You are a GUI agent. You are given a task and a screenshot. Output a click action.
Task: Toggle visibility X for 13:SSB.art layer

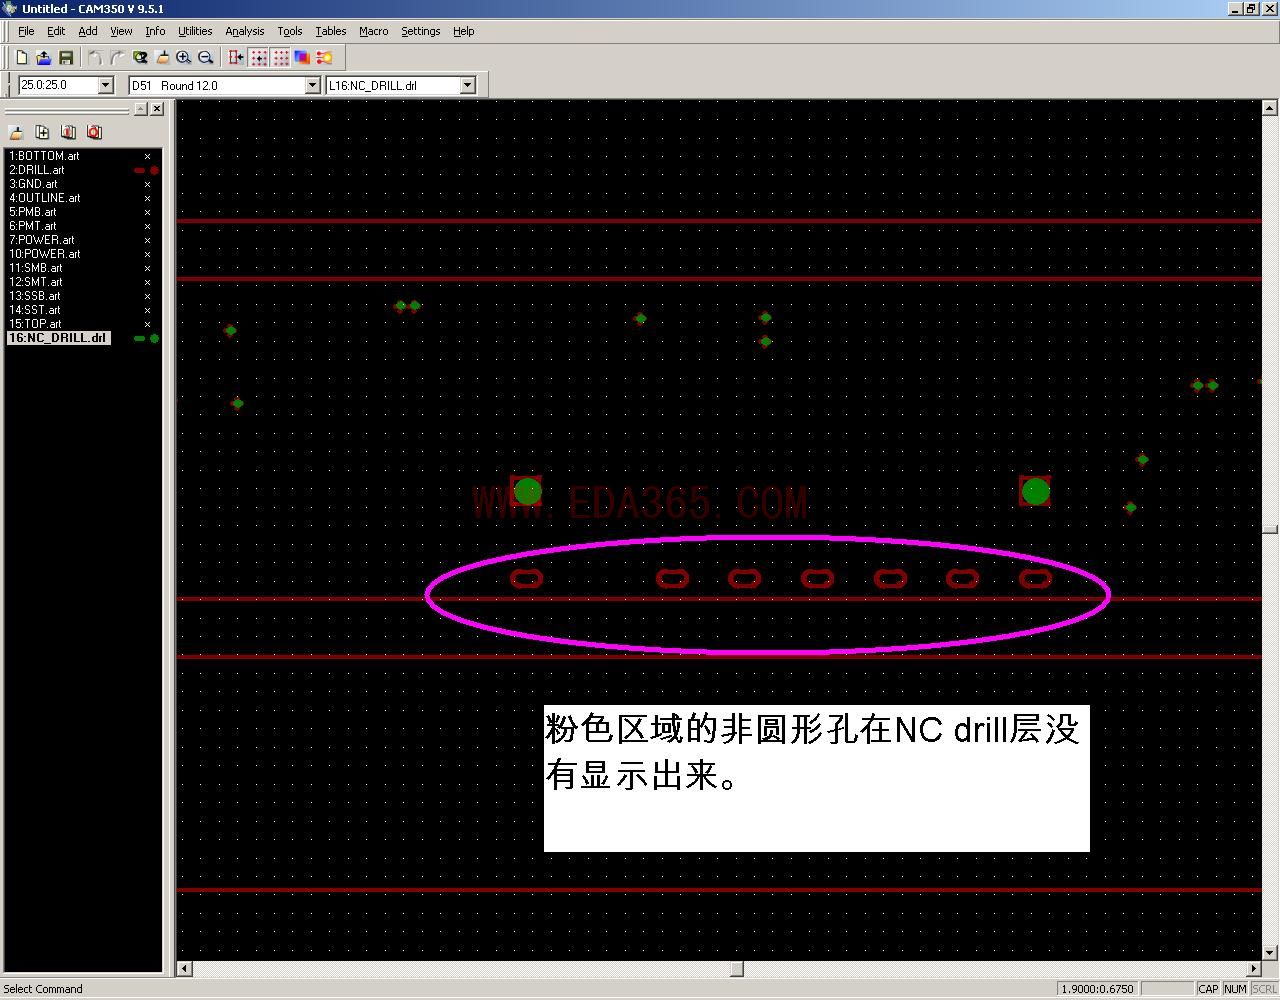click(147, 296)
